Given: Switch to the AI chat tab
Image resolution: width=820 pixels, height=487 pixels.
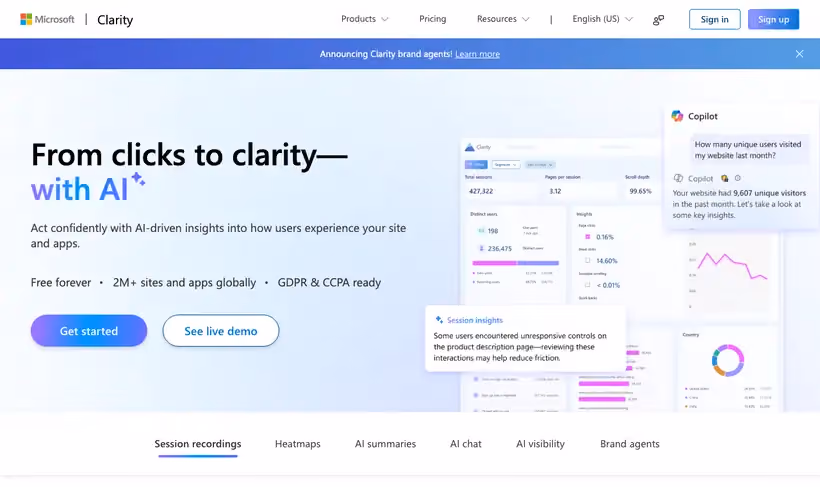Looking at the screenshot, I should [x=465, y=444].
